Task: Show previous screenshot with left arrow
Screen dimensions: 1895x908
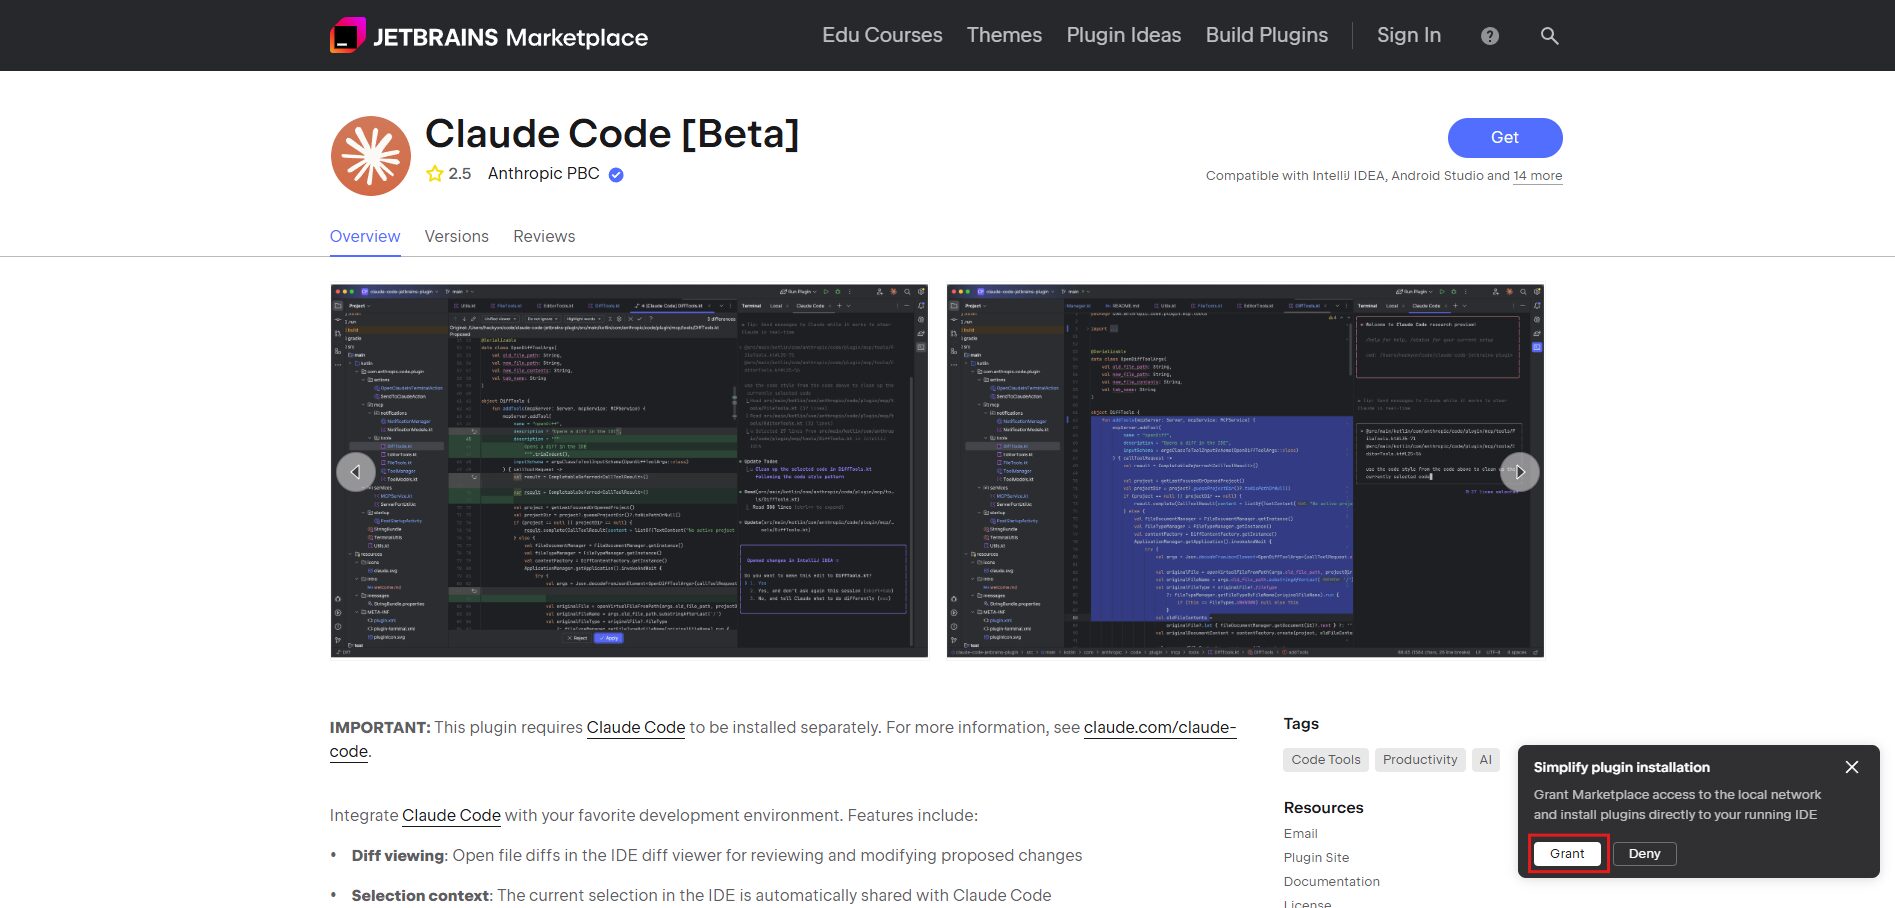Action: 356,472
